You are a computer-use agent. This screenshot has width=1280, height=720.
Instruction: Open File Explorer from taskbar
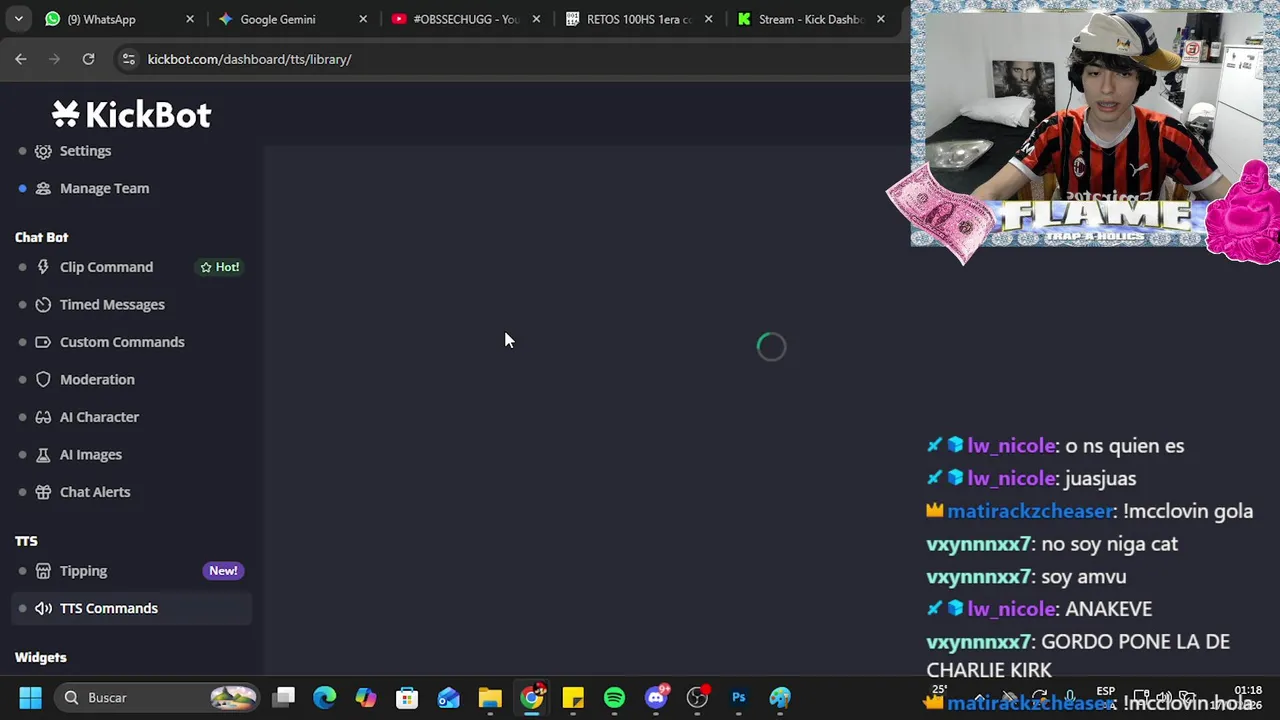(490, 698)
